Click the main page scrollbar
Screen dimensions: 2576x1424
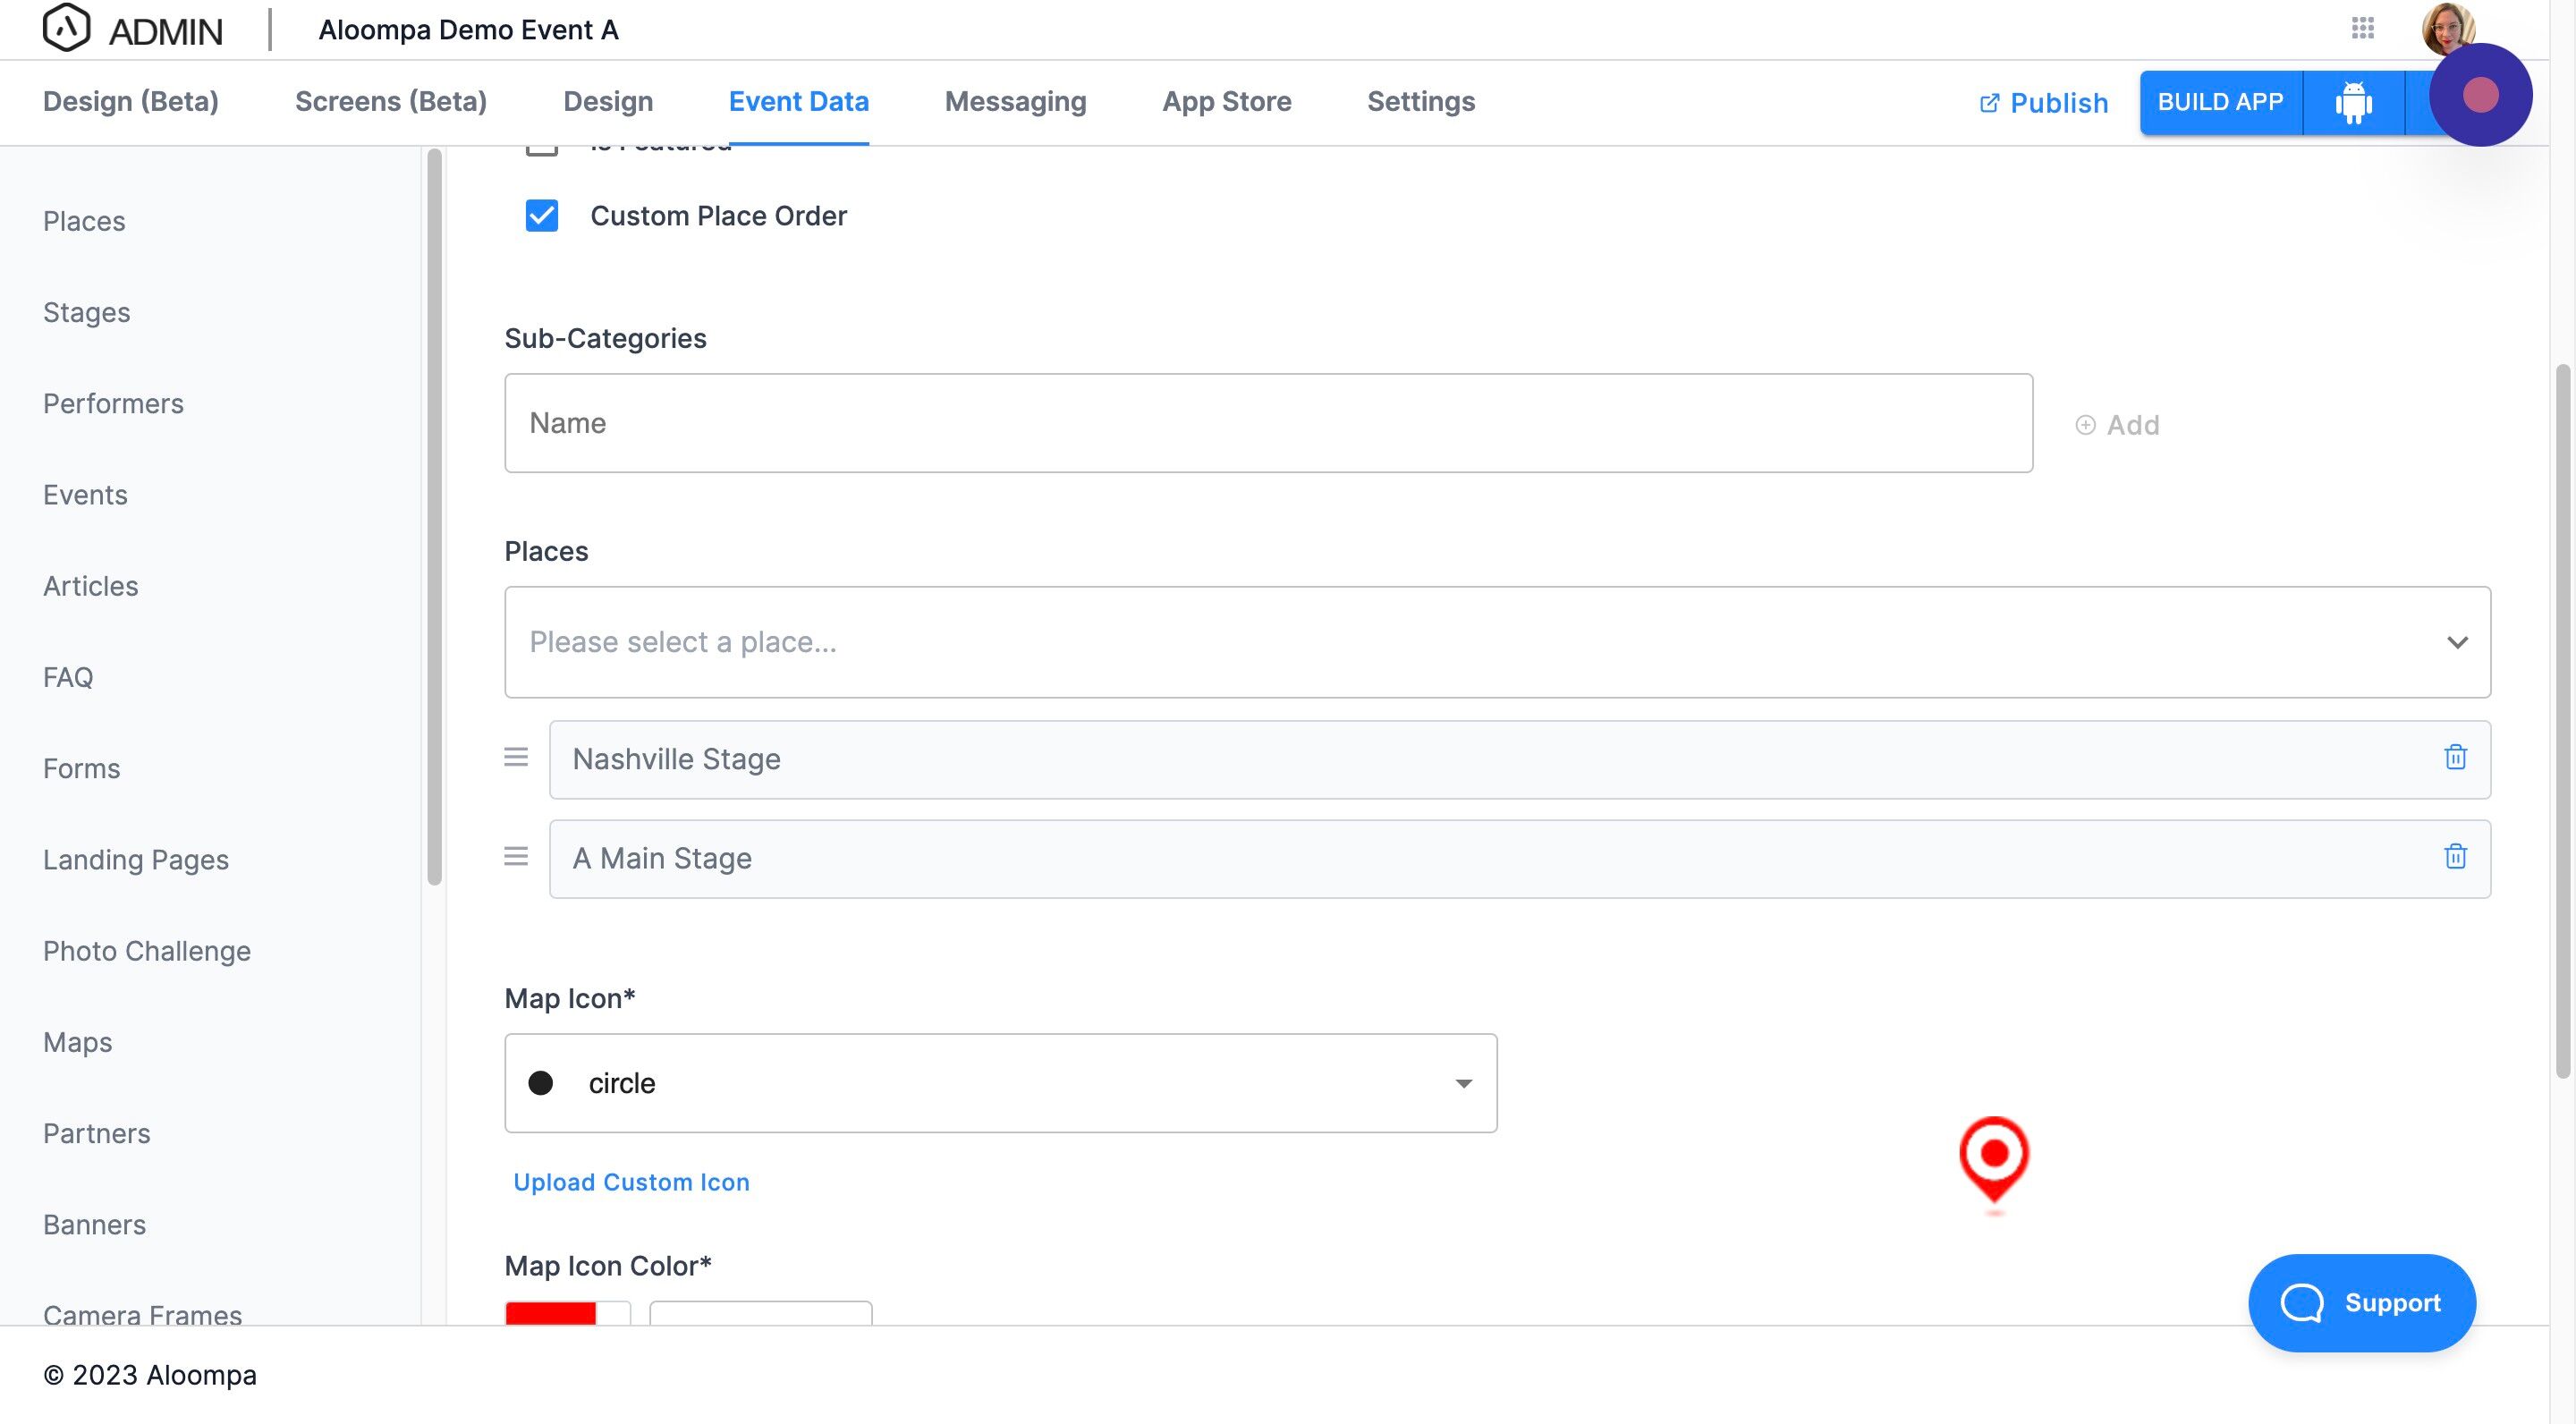click(x=2562, y=721)
